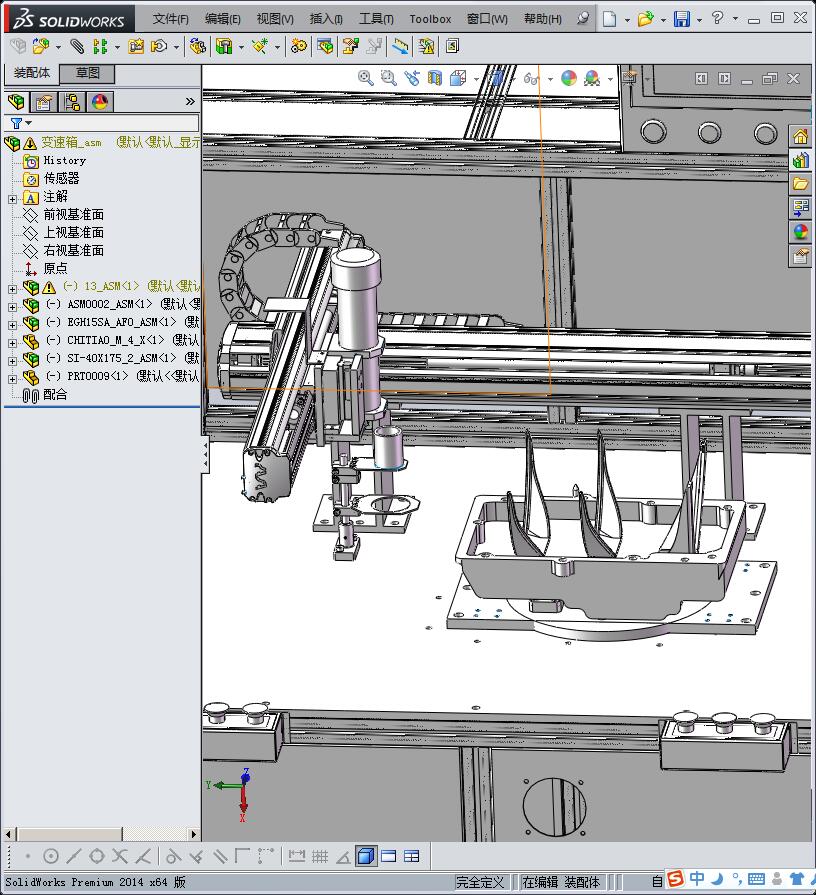The width and height of the screenshot is (816, 895).
Task: Click the Apply Scene icon
Action: (x=592, y=78)
